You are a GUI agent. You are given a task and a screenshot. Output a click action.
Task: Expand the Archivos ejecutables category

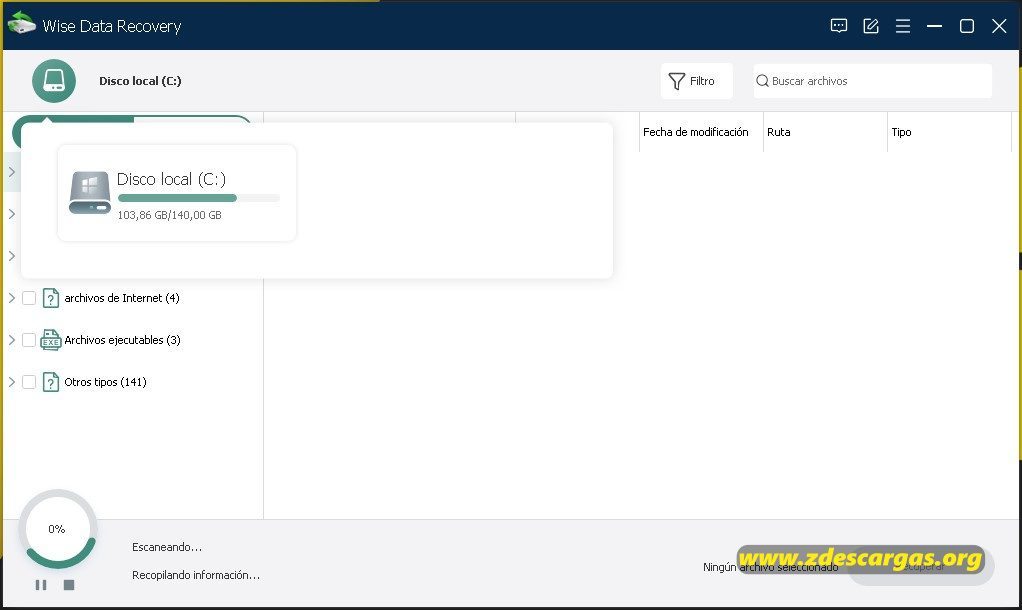click(x=11, y=340)
